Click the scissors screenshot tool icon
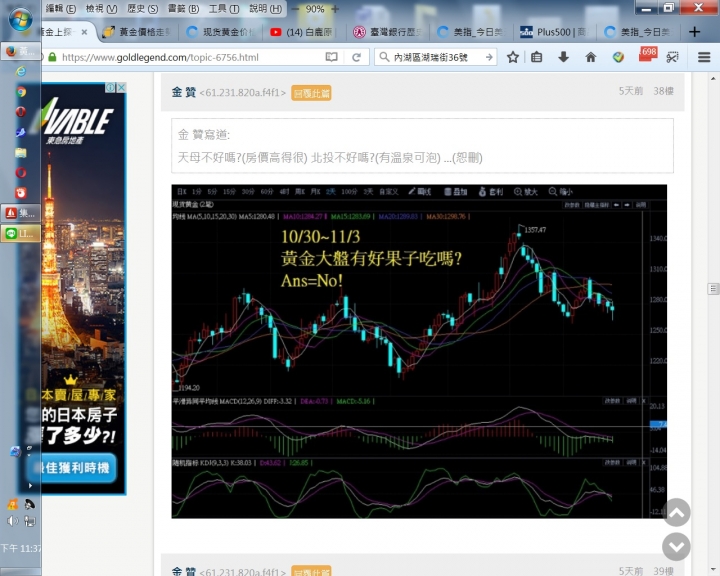The image size is (720, 576). point(673,57)
